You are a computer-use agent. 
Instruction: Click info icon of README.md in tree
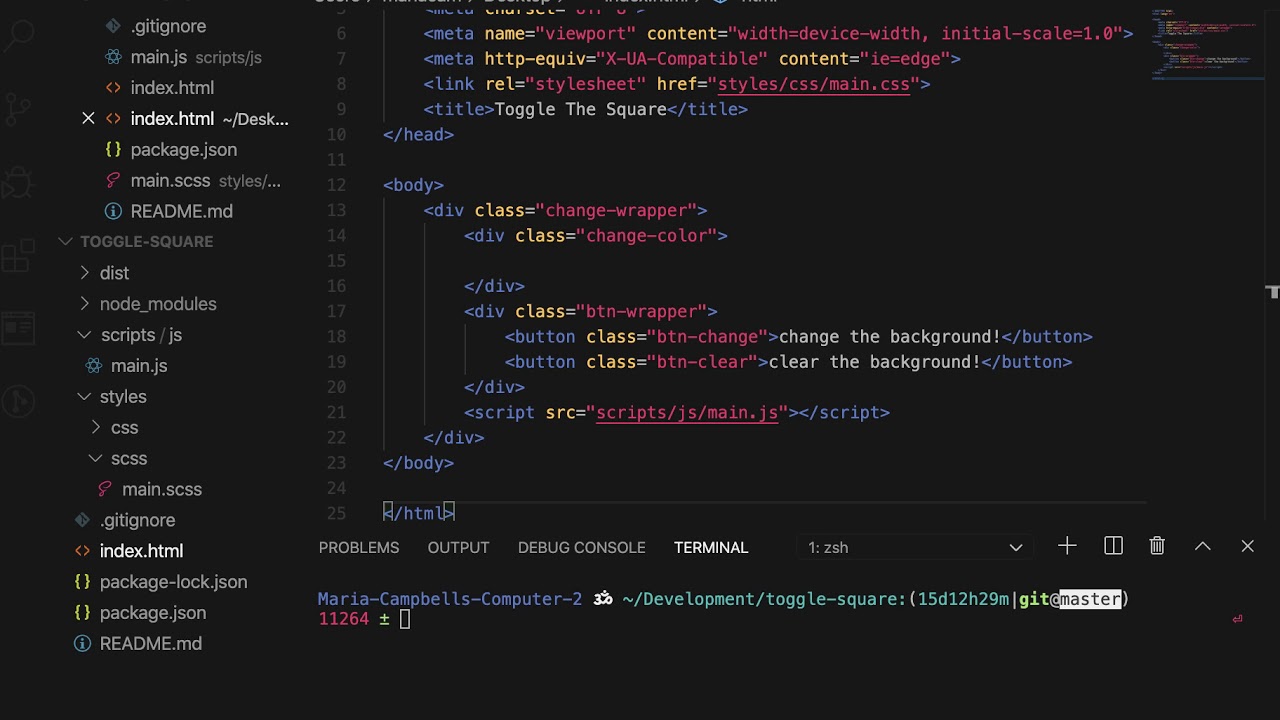pyautogui.click(x=83, y=644)
